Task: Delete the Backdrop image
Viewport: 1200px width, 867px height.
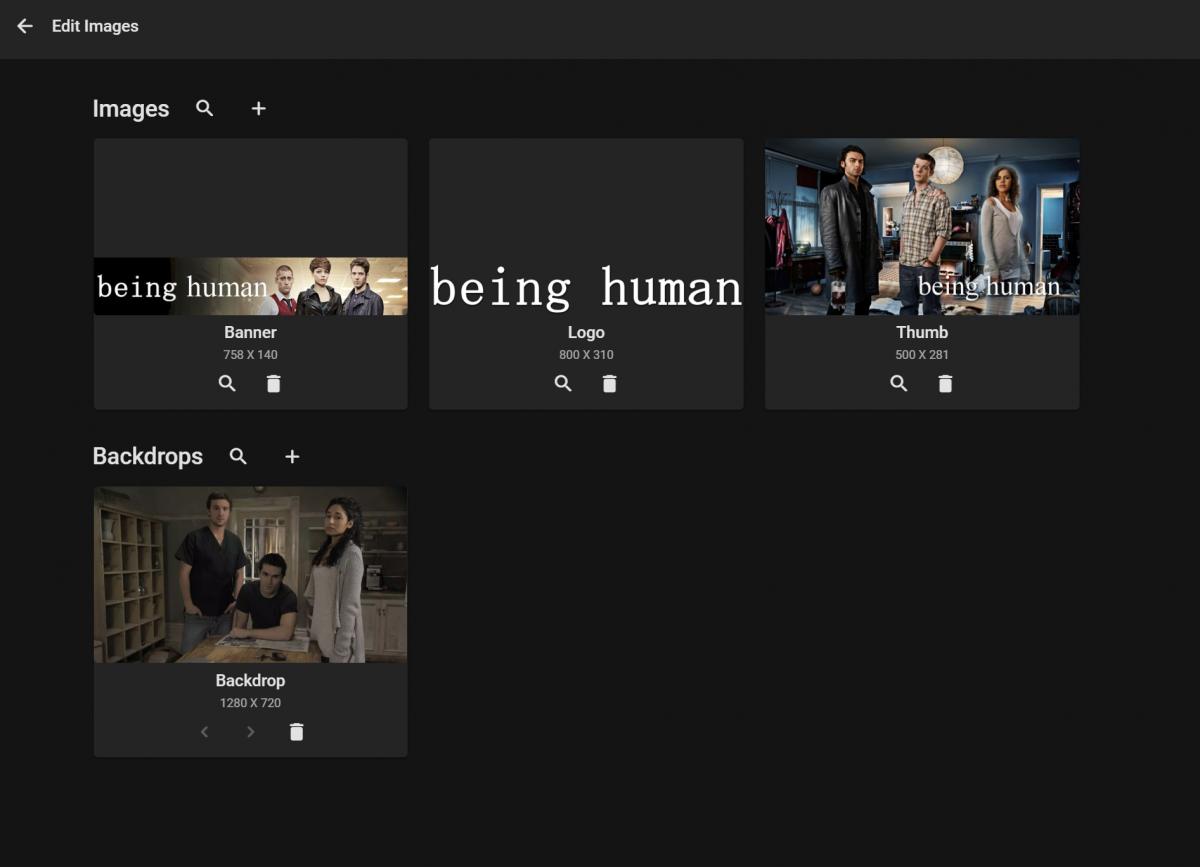Action: coord(296,732)
